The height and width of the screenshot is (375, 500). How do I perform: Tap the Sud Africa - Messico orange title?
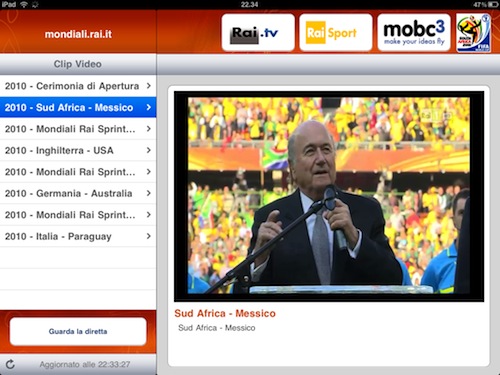(225, 313)
